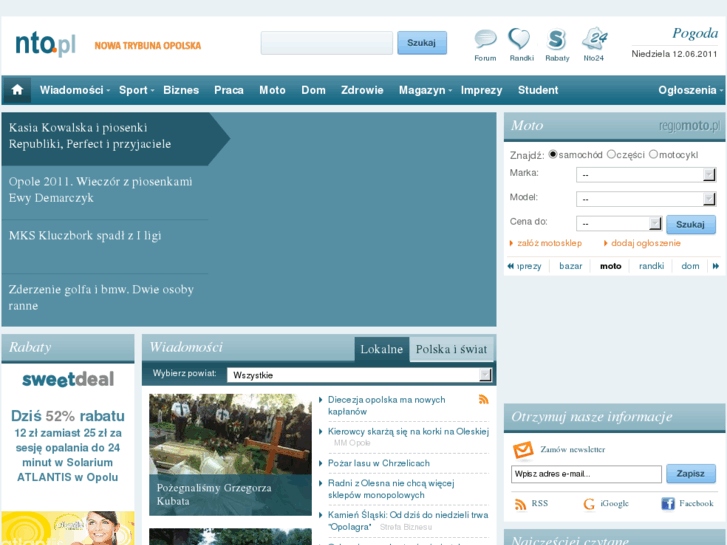Open the Model dropdown
This screenshot has width=727, height=545.
click(x=646, y=199)
